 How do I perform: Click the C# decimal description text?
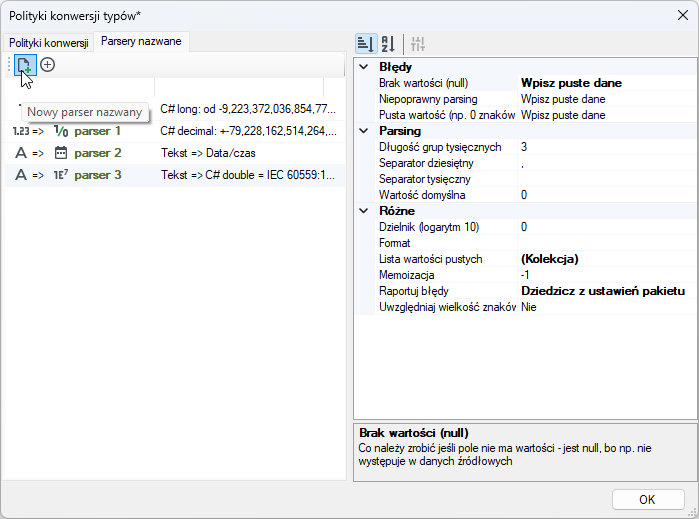point(248,131)
